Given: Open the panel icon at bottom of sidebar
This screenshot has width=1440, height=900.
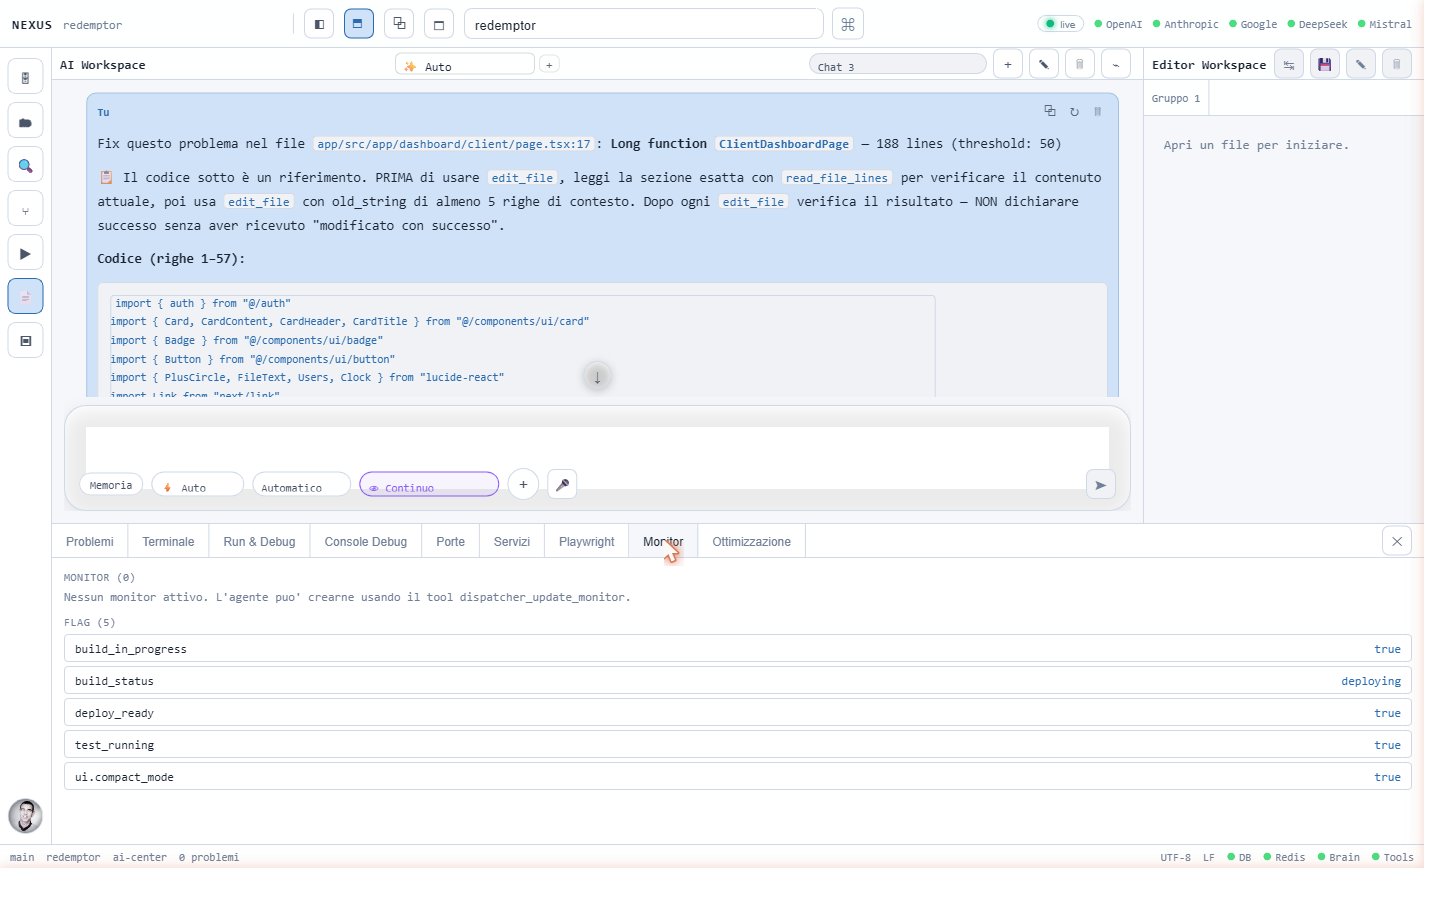Looking at the screenshot, I should coord(25,341).
